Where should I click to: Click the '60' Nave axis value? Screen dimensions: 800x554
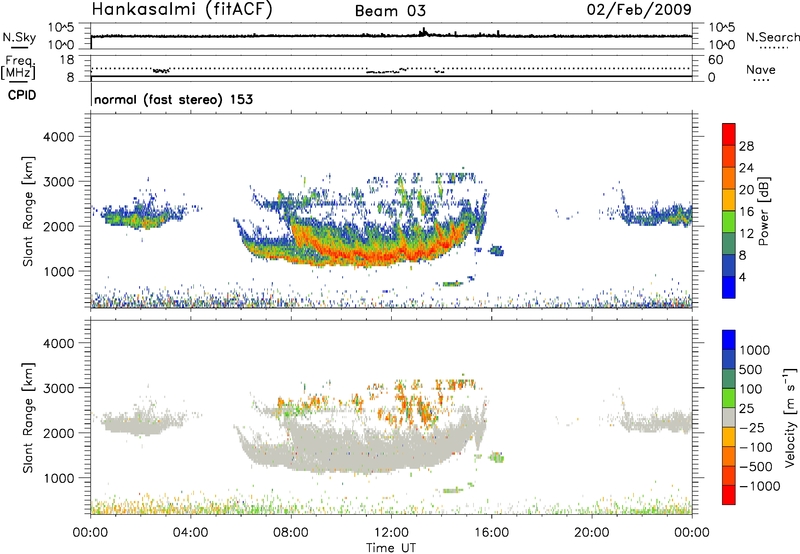coord(715,60)
